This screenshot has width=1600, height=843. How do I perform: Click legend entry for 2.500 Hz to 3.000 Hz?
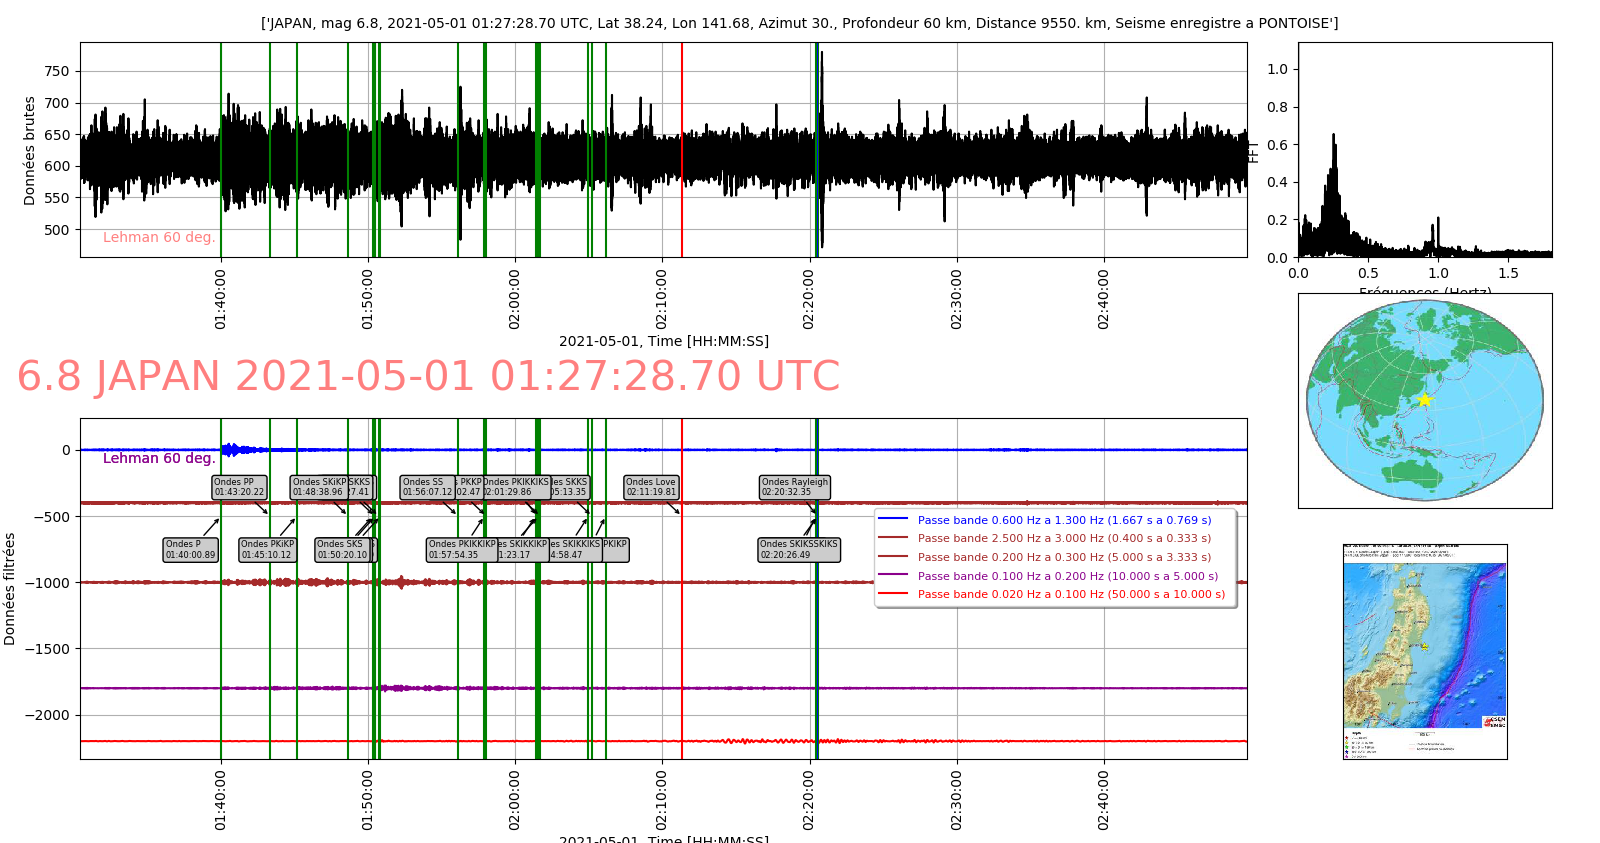[x=1064, y=538]
